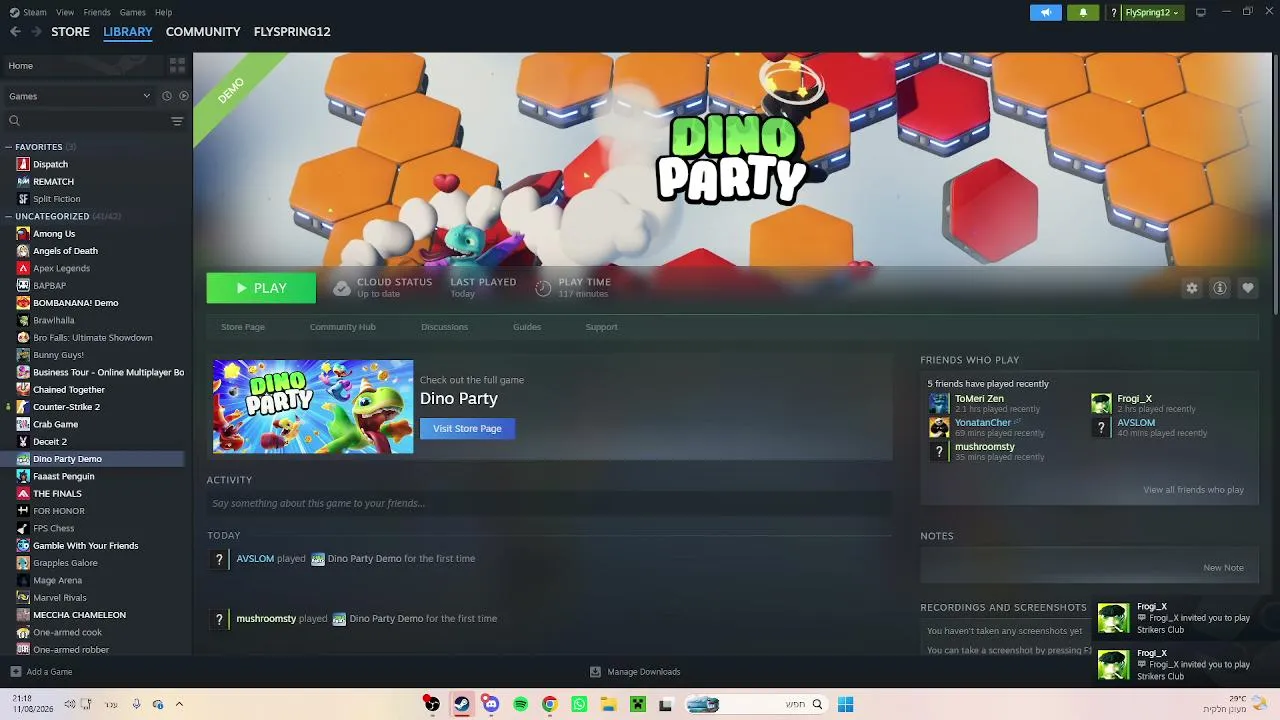Image resolution: width=1280 pixels, height=720 pixels.
Task: Open the Discussions link
Action: click(444, 327)
